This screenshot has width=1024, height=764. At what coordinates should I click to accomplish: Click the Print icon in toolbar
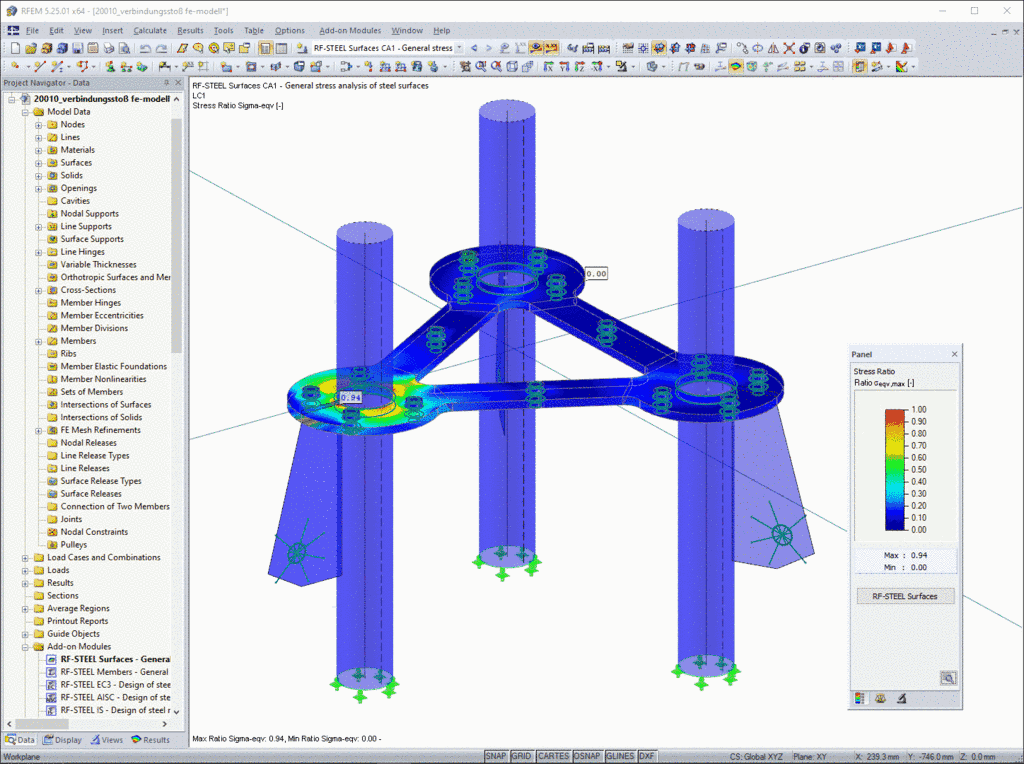click(108, 48)
